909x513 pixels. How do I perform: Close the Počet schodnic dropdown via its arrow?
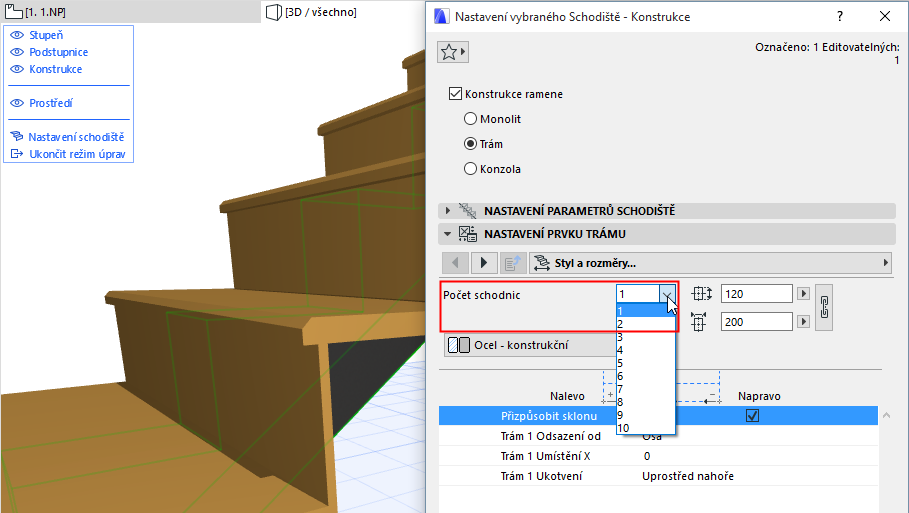(667, 294)
